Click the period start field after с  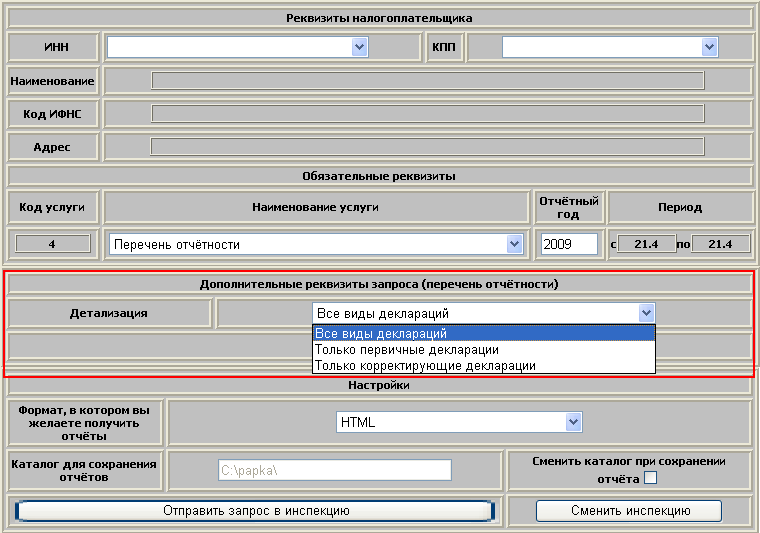646,244
